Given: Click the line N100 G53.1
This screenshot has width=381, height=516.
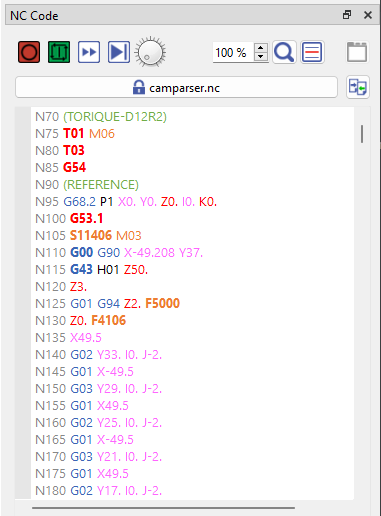Looking at the screenshot, I should click(69, 219).
